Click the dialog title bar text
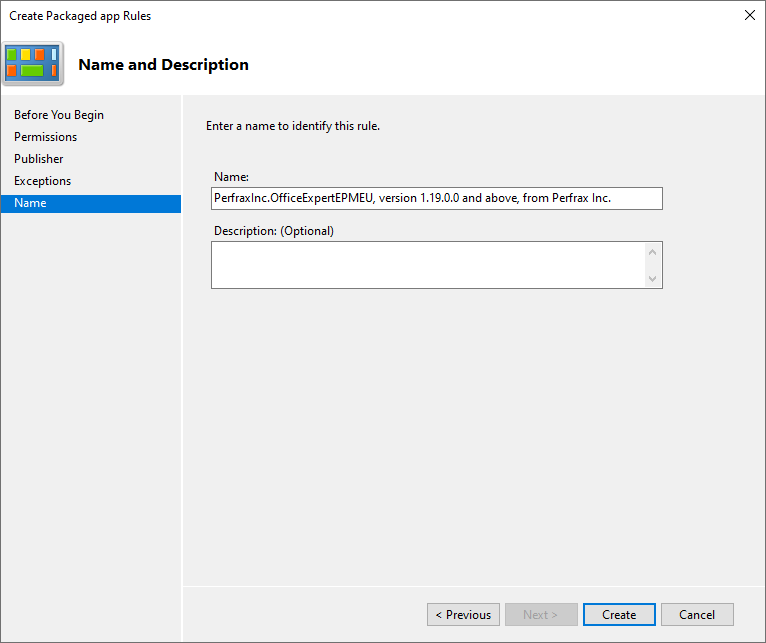The image size is (766, 643). point(80,16)
